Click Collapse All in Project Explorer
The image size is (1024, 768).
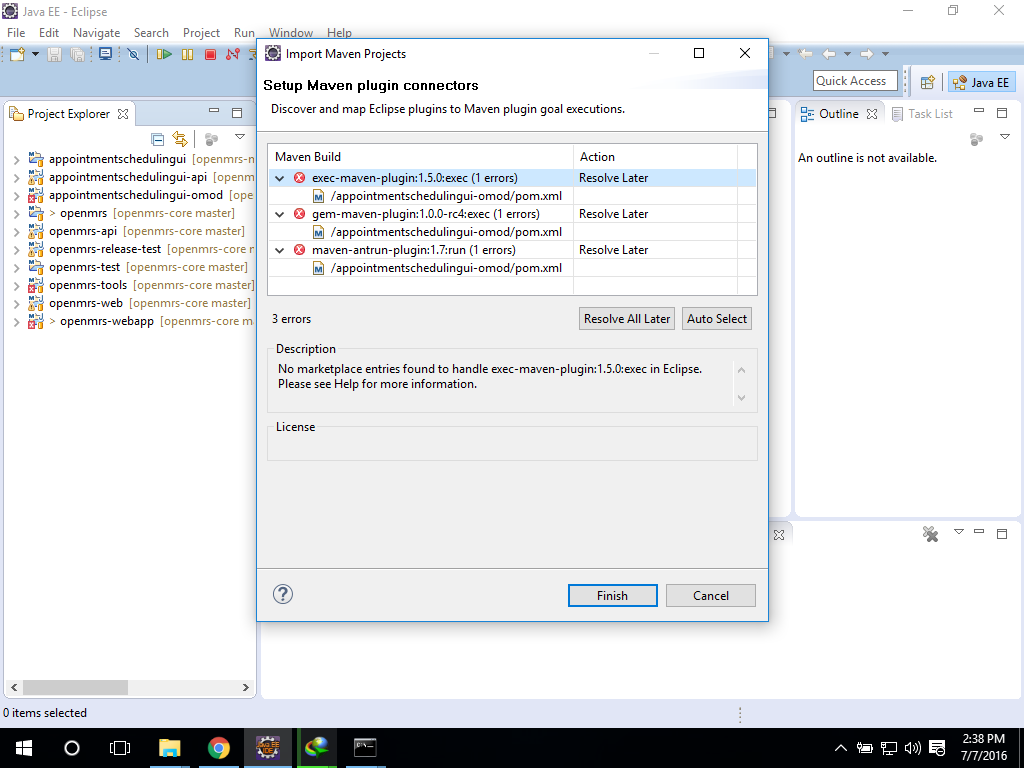(157, 139)
